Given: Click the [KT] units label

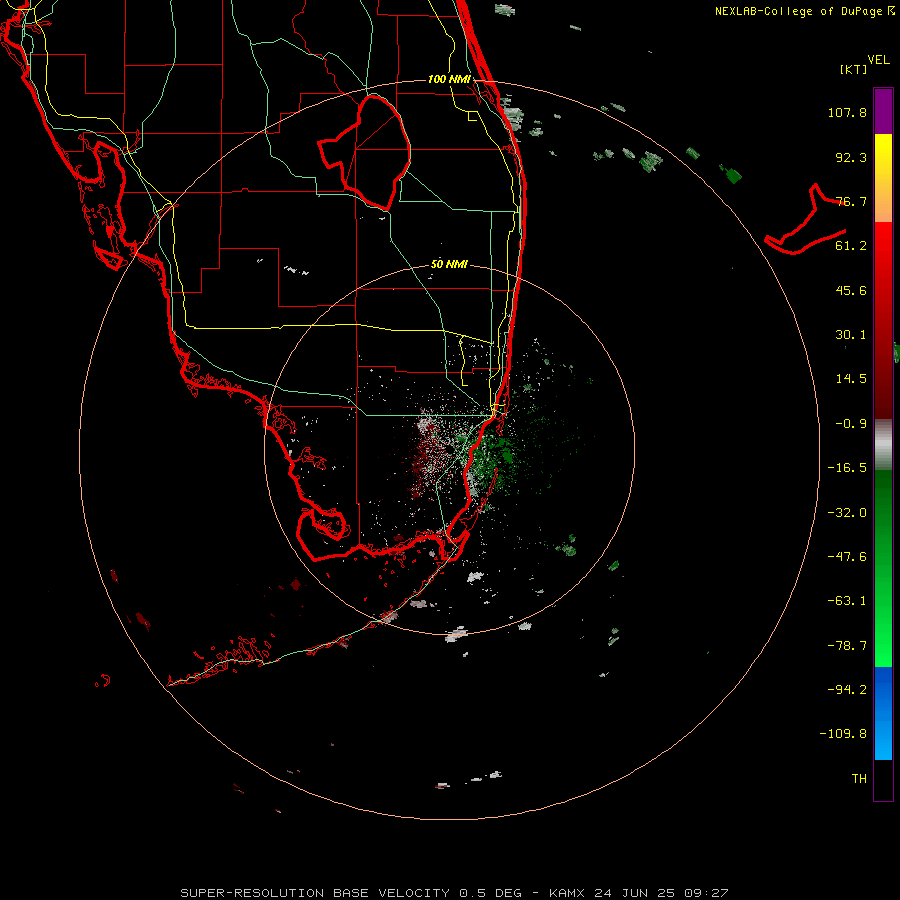Looking at the screenshot, I should pos(854,69).
